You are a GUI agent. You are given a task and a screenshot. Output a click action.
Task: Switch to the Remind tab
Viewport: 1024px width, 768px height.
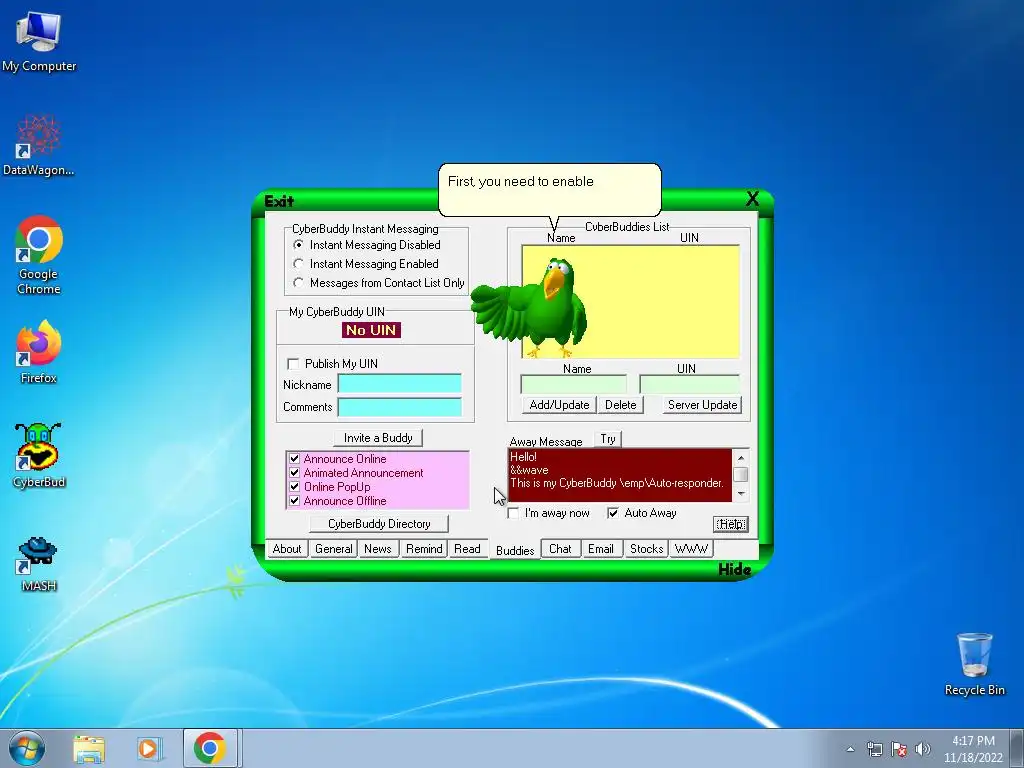(x=424, y=549)
